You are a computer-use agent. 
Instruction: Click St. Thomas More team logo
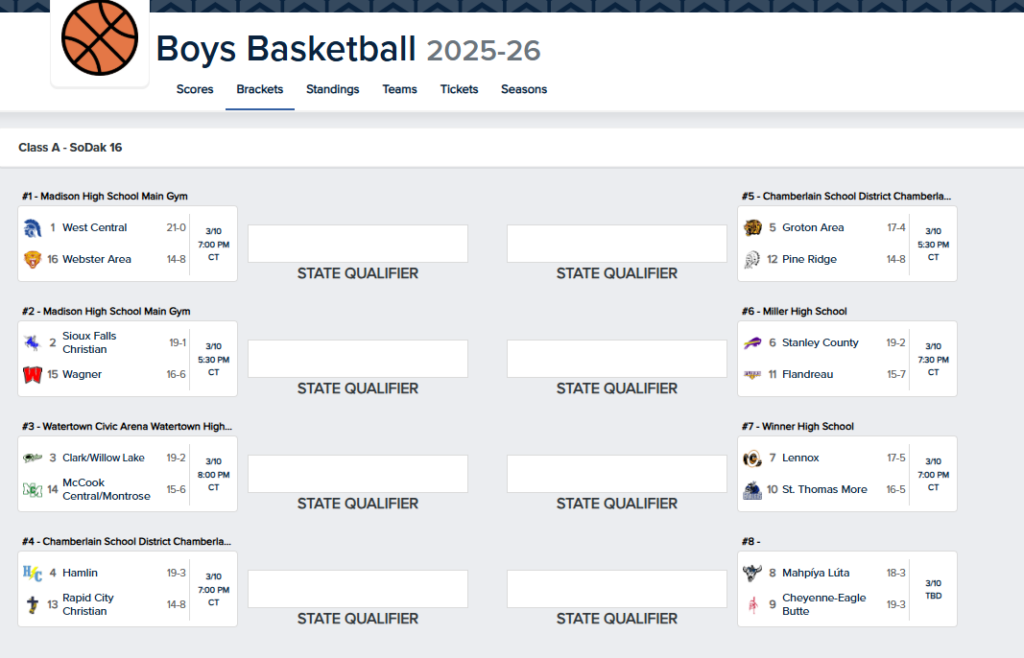click(753, 490)
